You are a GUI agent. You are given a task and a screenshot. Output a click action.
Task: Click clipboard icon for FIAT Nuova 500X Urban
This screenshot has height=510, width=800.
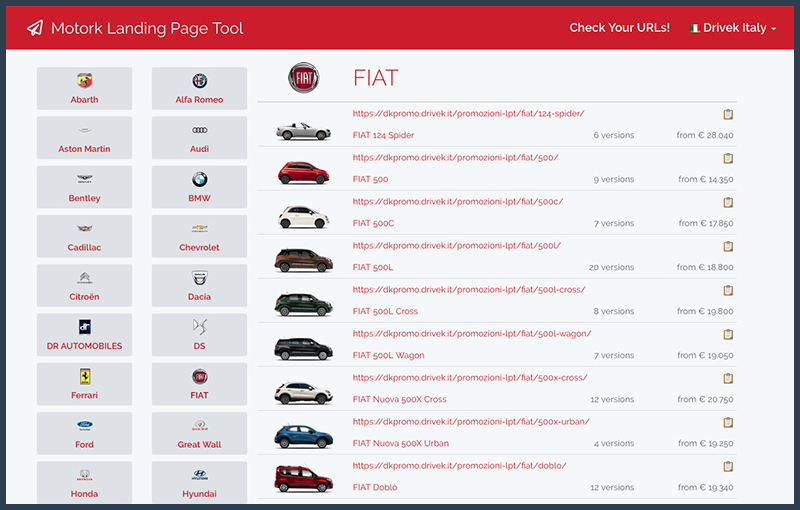[728, 422]
